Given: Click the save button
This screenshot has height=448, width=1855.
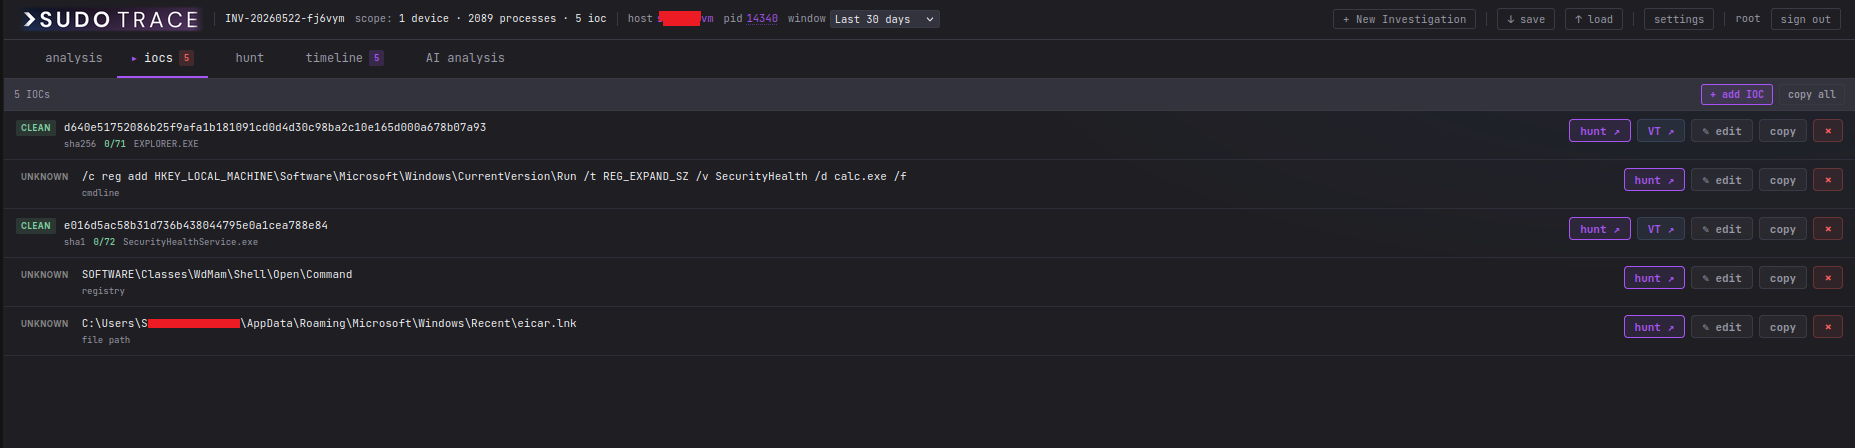Looking at the screenshot, I should [x=1526, y=19].
